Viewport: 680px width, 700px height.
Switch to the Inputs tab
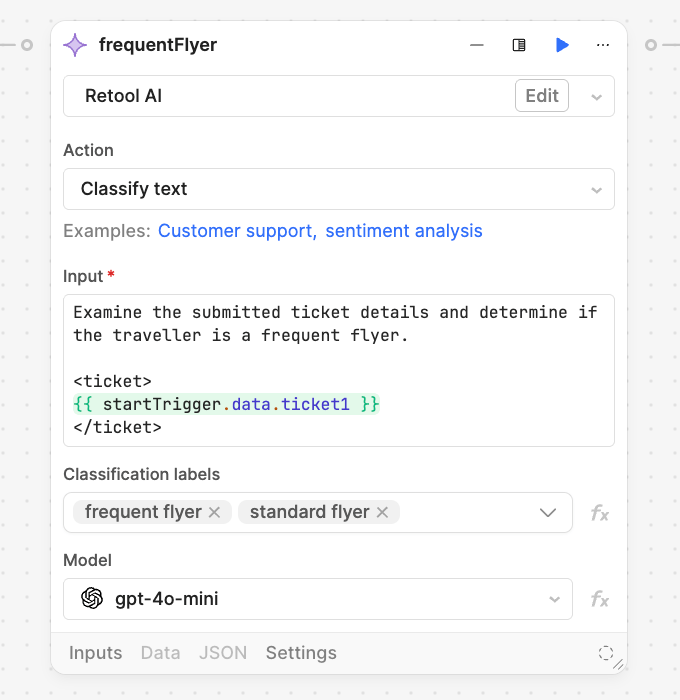(x=95, y=653)
